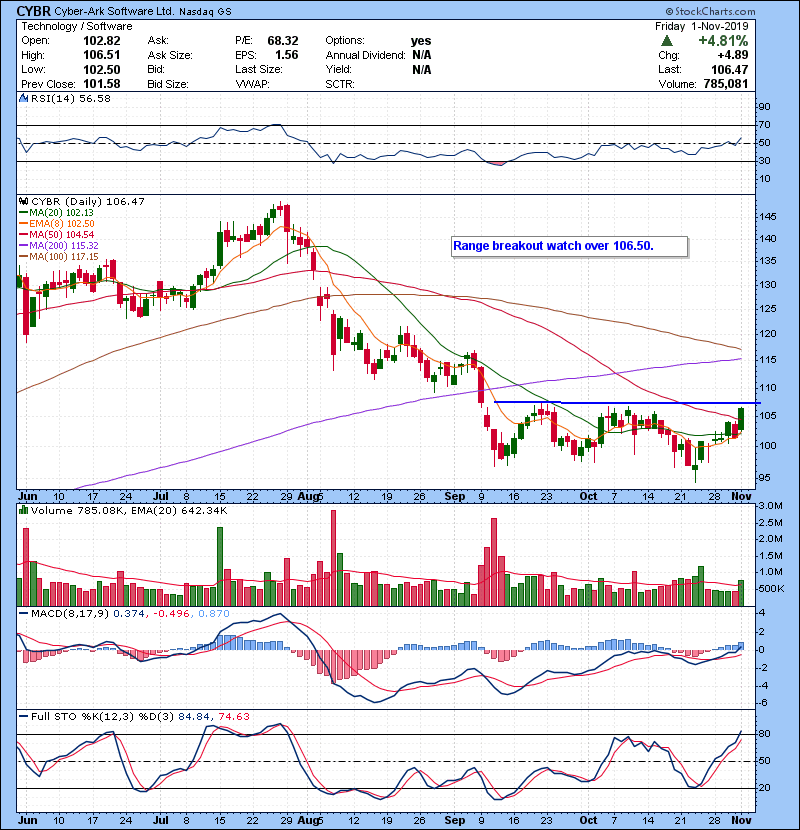
Task: Click the MACD(8,17,9) panel label
Action: coord(69,614)
